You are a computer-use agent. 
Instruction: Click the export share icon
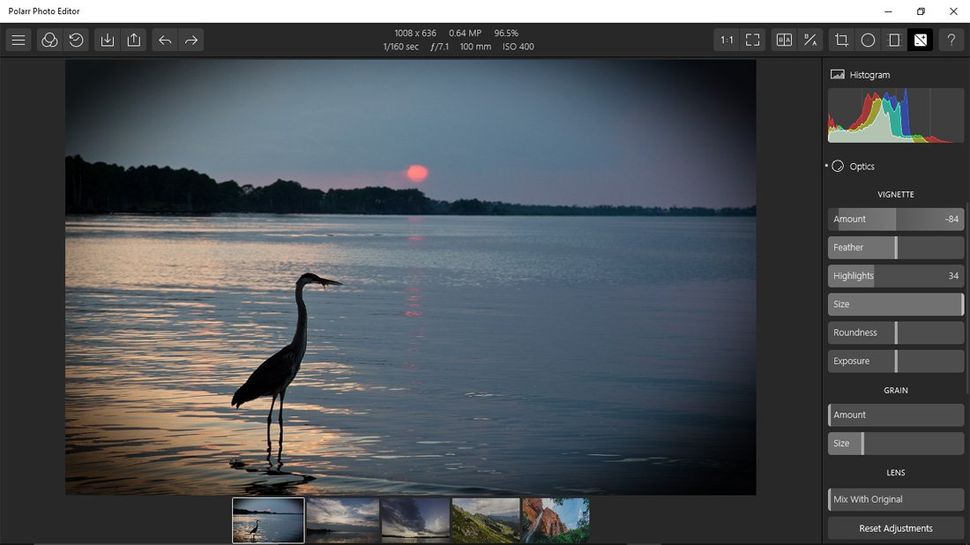point(134,40)
